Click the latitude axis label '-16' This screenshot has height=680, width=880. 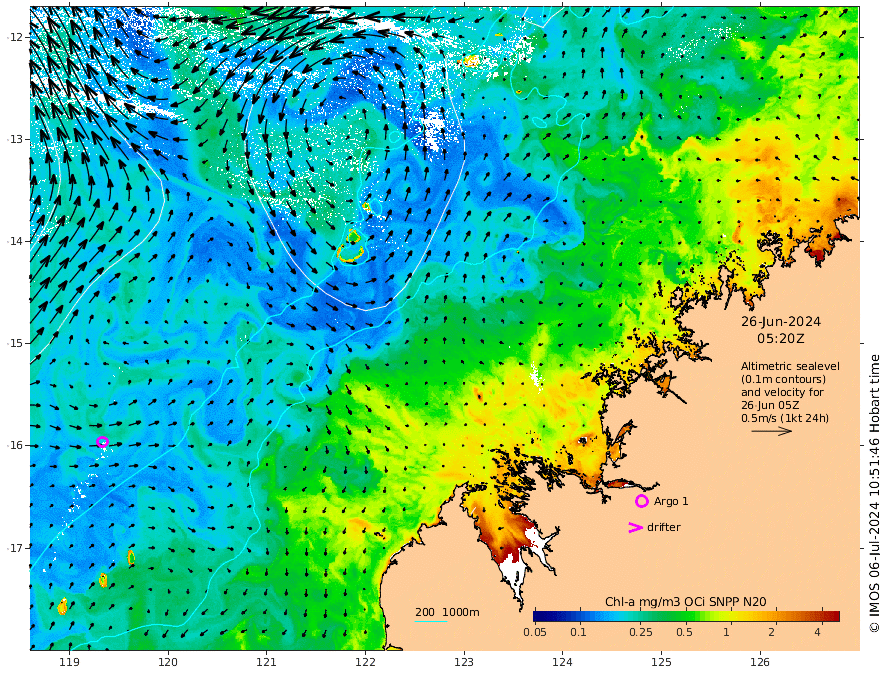point(15,445)
